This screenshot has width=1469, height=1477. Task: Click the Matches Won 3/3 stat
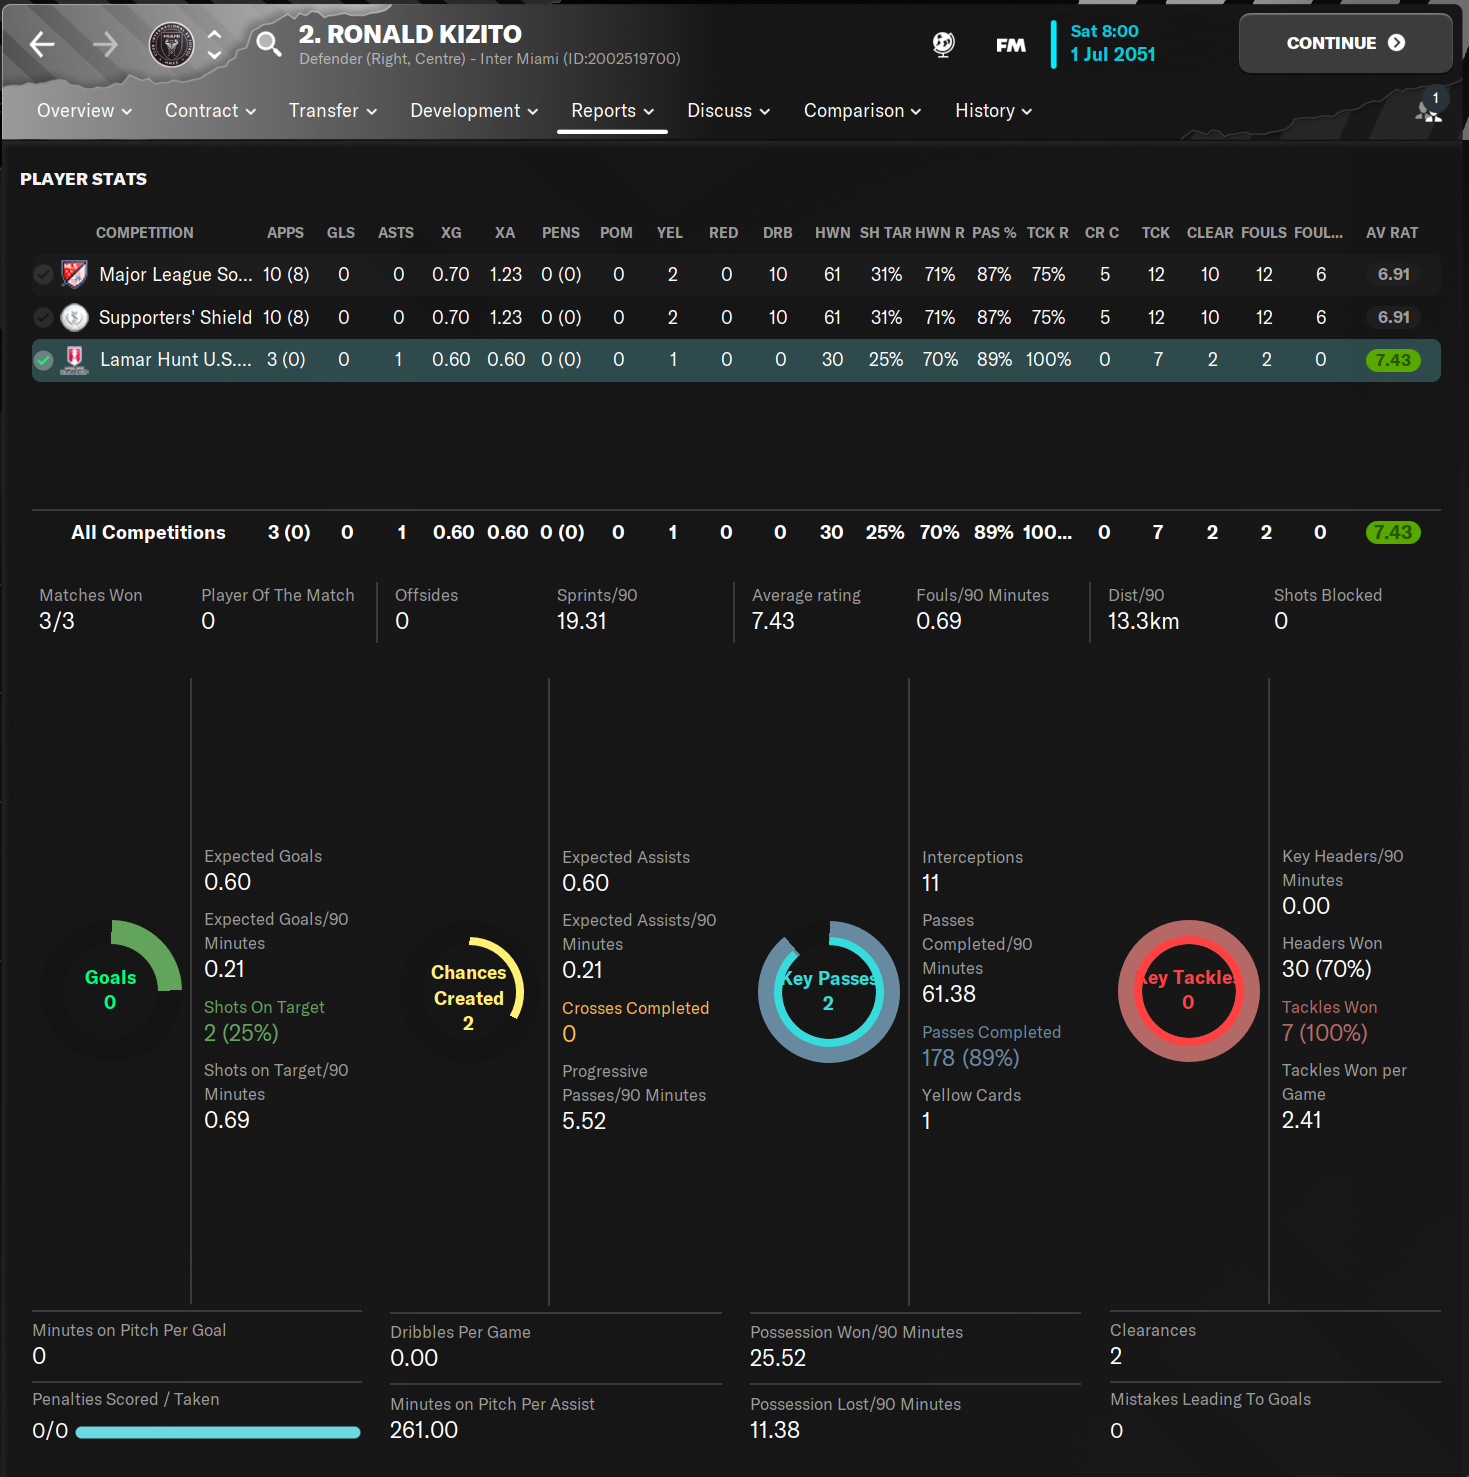tap(90, 608)
